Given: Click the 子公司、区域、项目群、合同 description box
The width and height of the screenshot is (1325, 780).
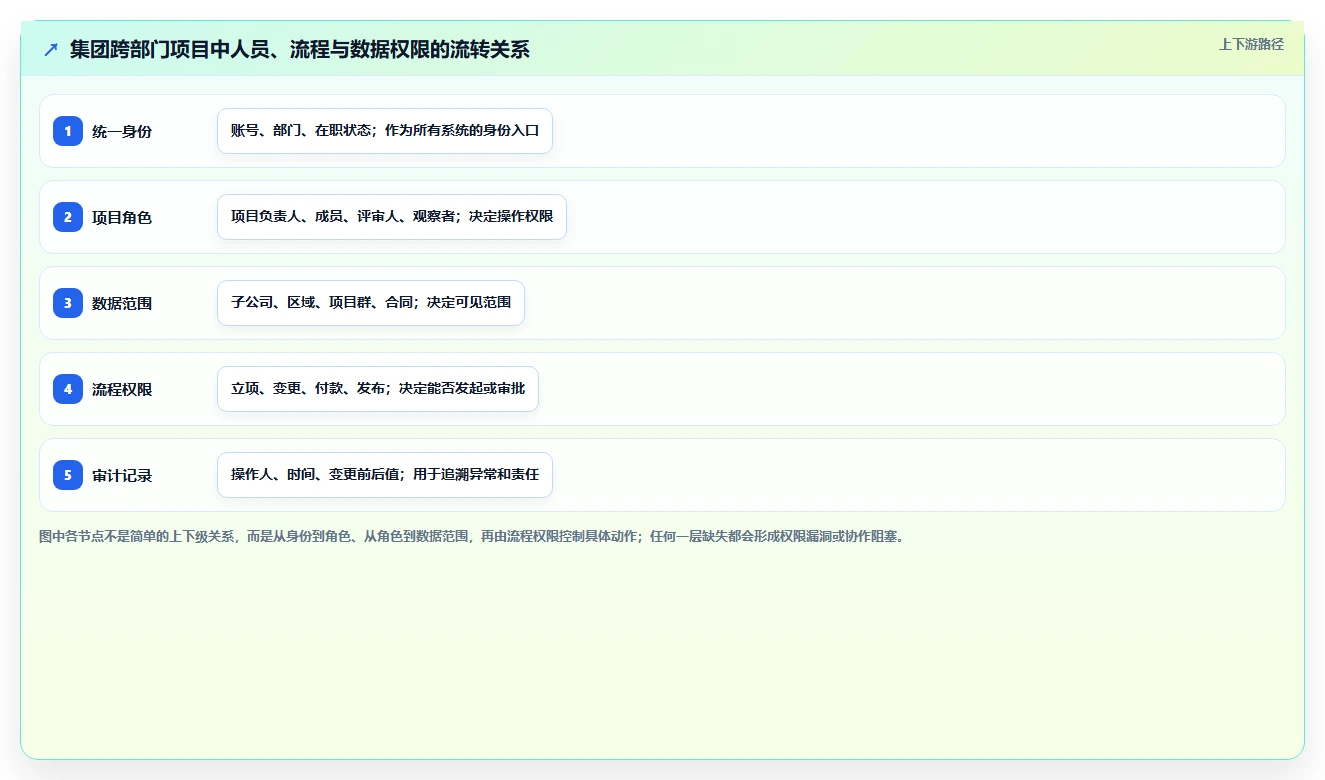Looking at the screenshot, I should 371,303.
